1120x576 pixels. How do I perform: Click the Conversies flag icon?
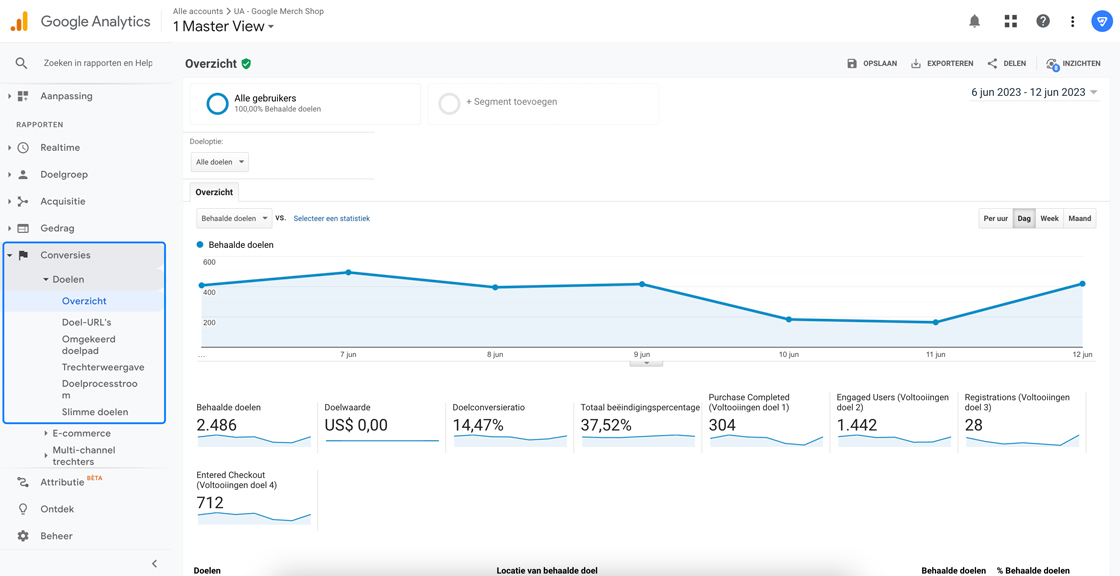(23, 255)
